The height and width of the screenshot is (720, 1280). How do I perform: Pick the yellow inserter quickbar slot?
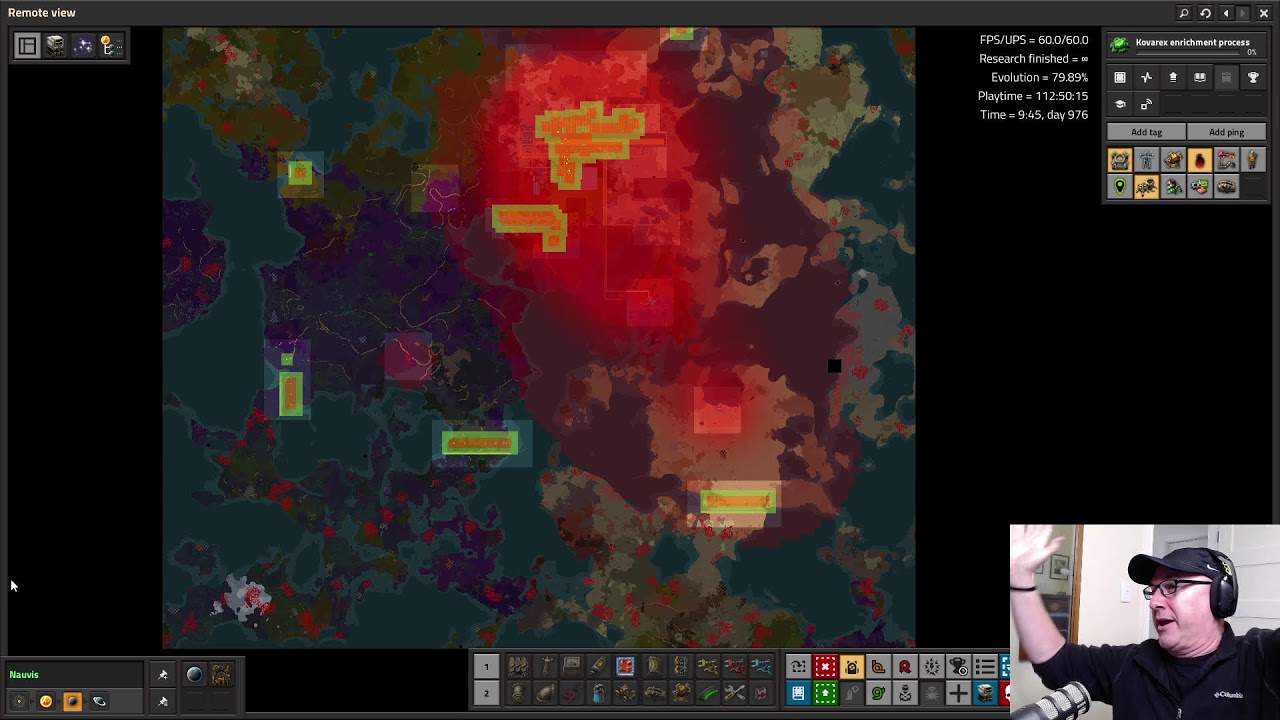(707, 667)
